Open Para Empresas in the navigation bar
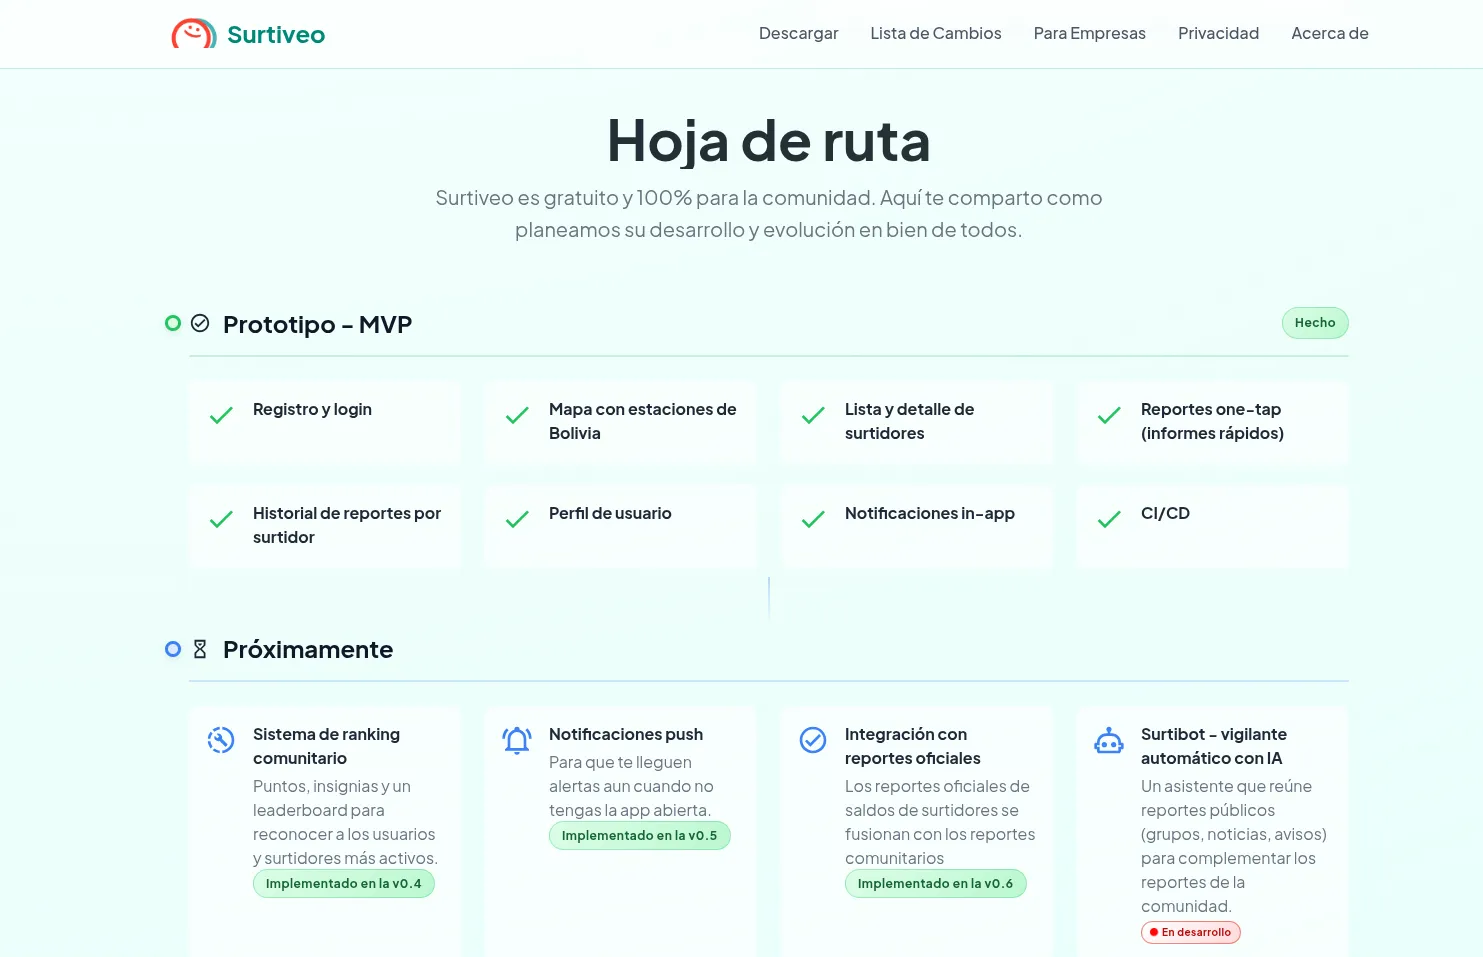 tap(1089, 33)
